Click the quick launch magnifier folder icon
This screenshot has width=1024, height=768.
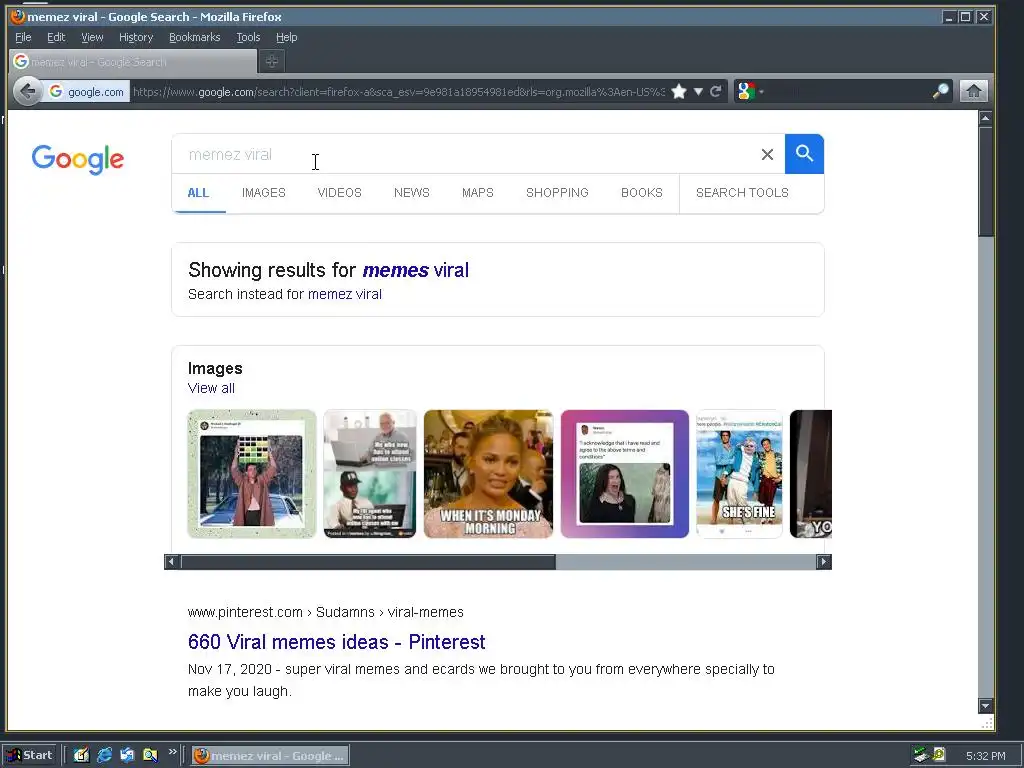(150, 755)
